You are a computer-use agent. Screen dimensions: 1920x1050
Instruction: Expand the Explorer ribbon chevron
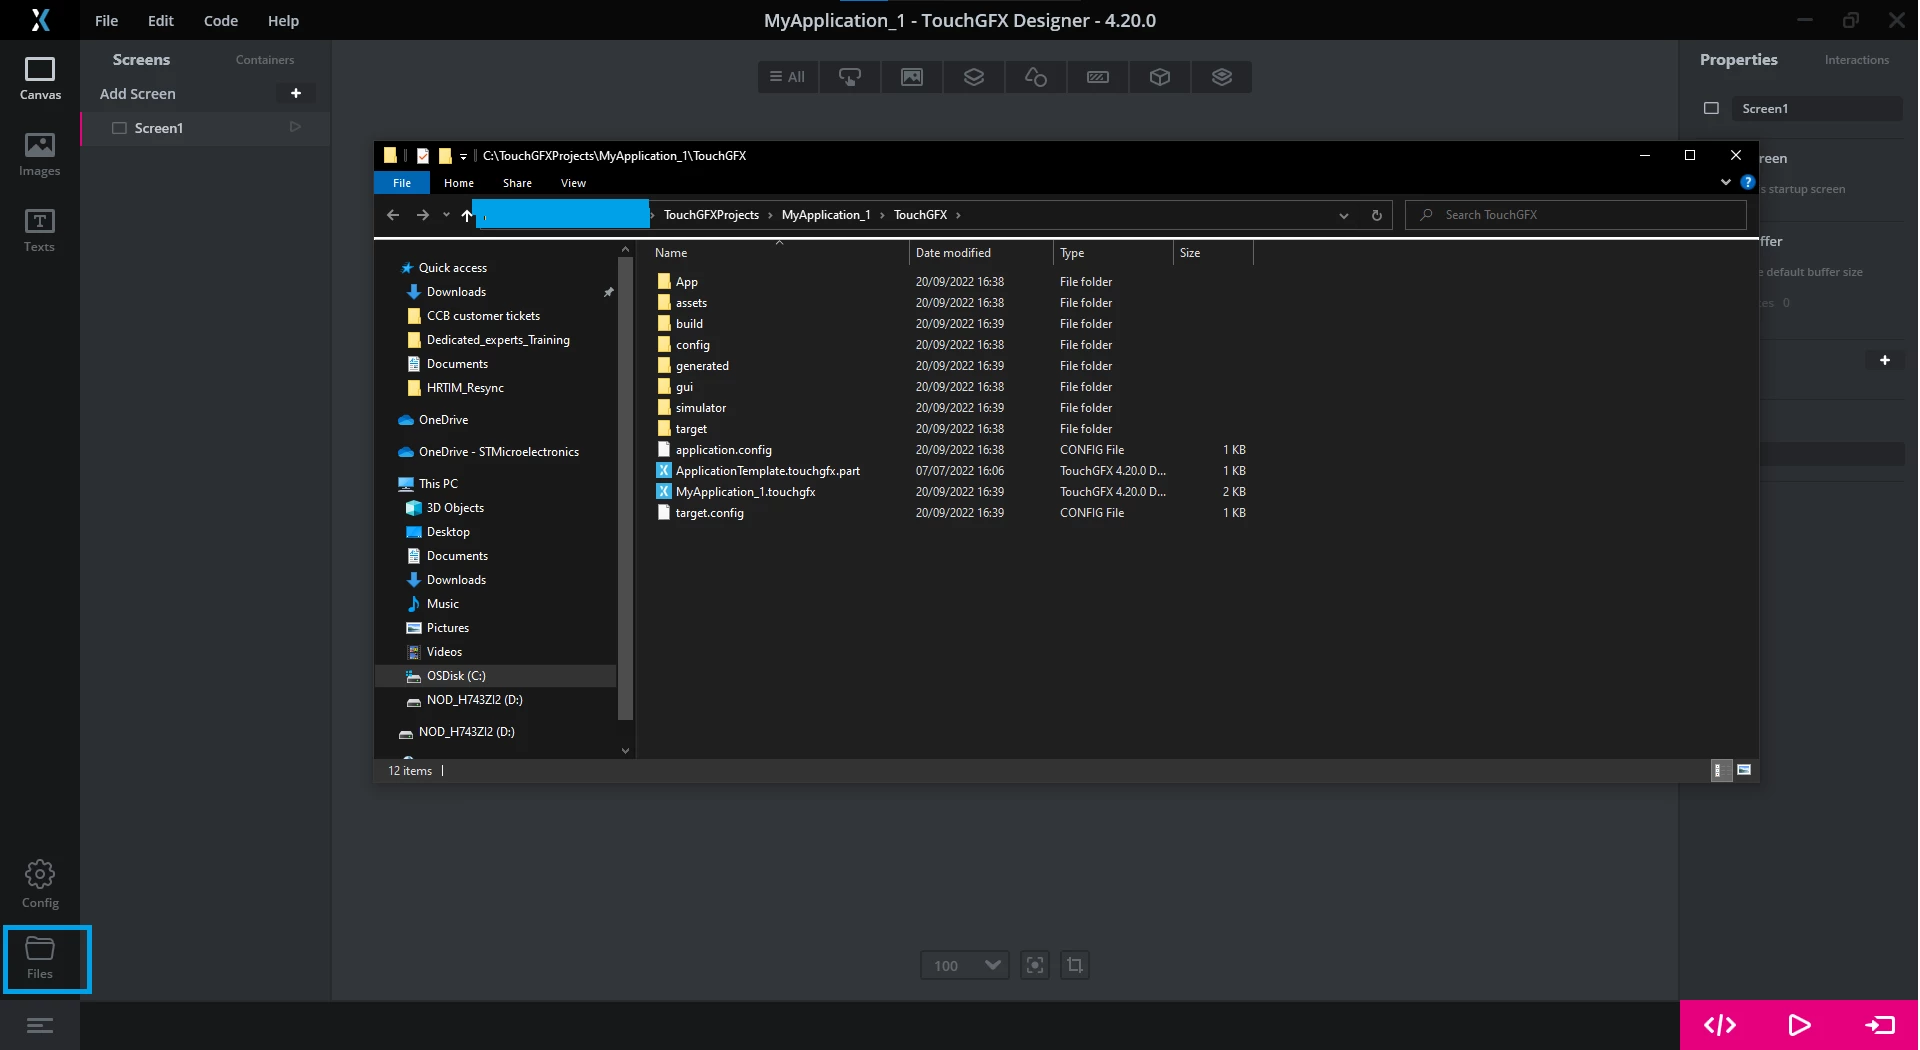[1726, 182]
